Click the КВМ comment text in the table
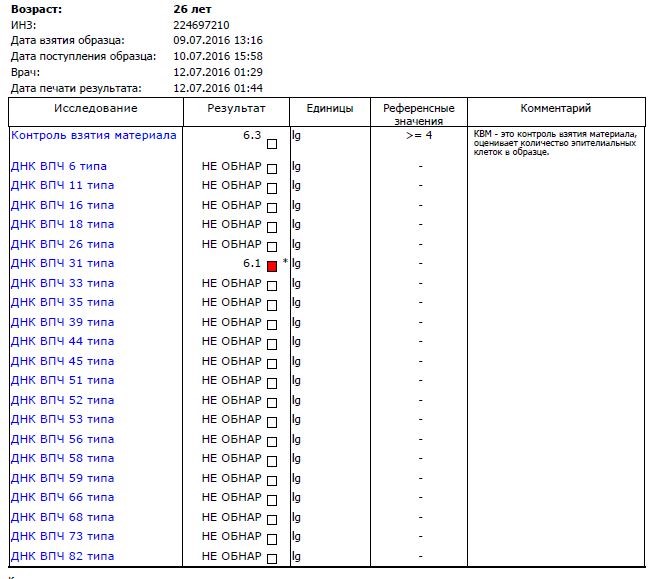 pyautogui.click(x=555, y=143)
